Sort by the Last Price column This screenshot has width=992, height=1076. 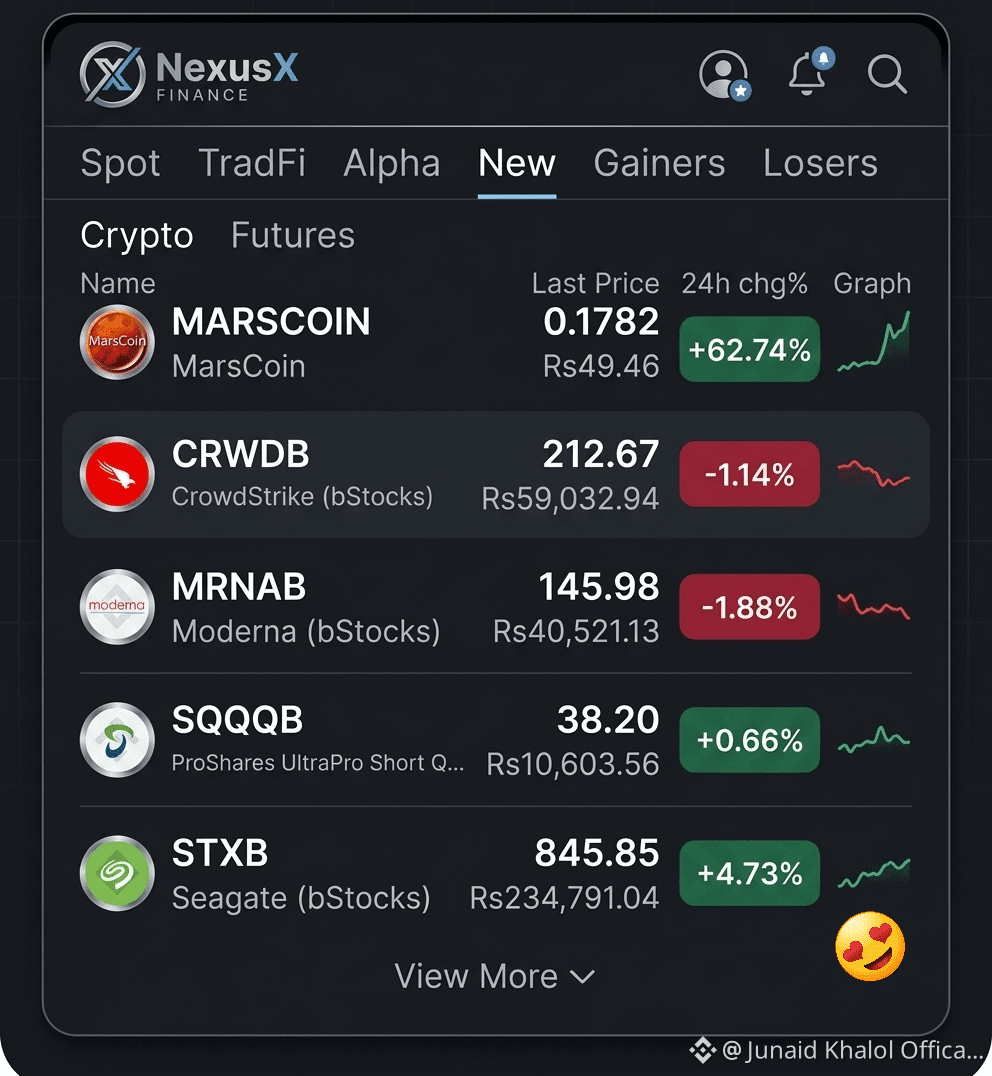tap(595, 283)
